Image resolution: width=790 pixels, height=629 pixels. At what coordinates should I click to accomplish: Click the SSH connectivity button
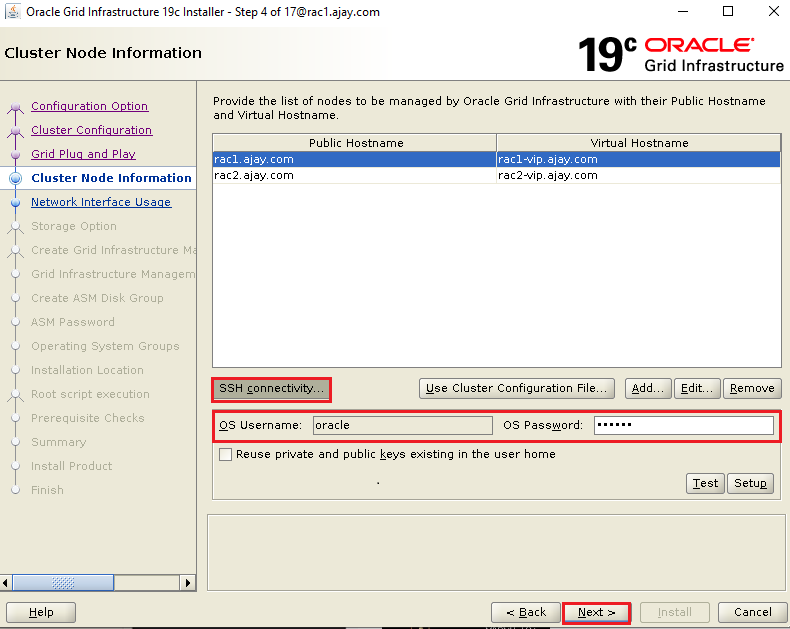(272, 389)
